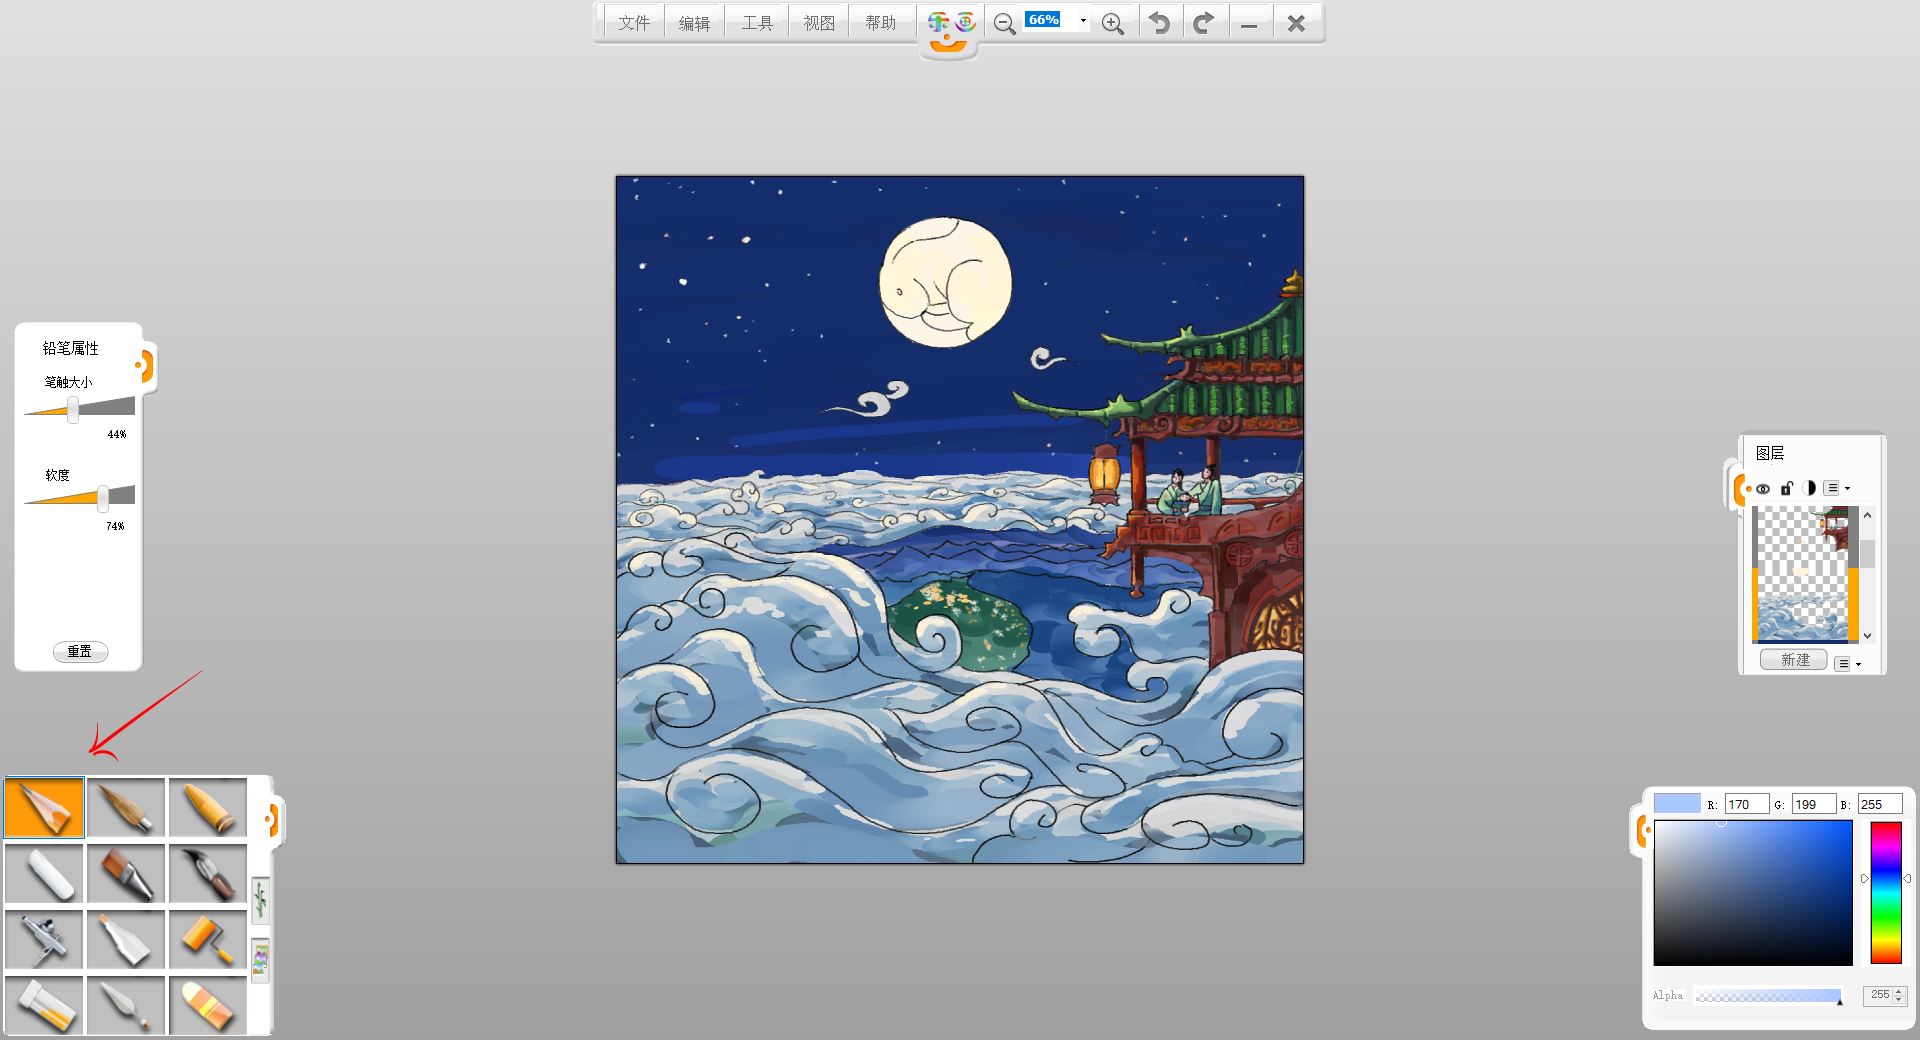
Task: Toggle the layer lock icon
Action: pos(1786,489)
